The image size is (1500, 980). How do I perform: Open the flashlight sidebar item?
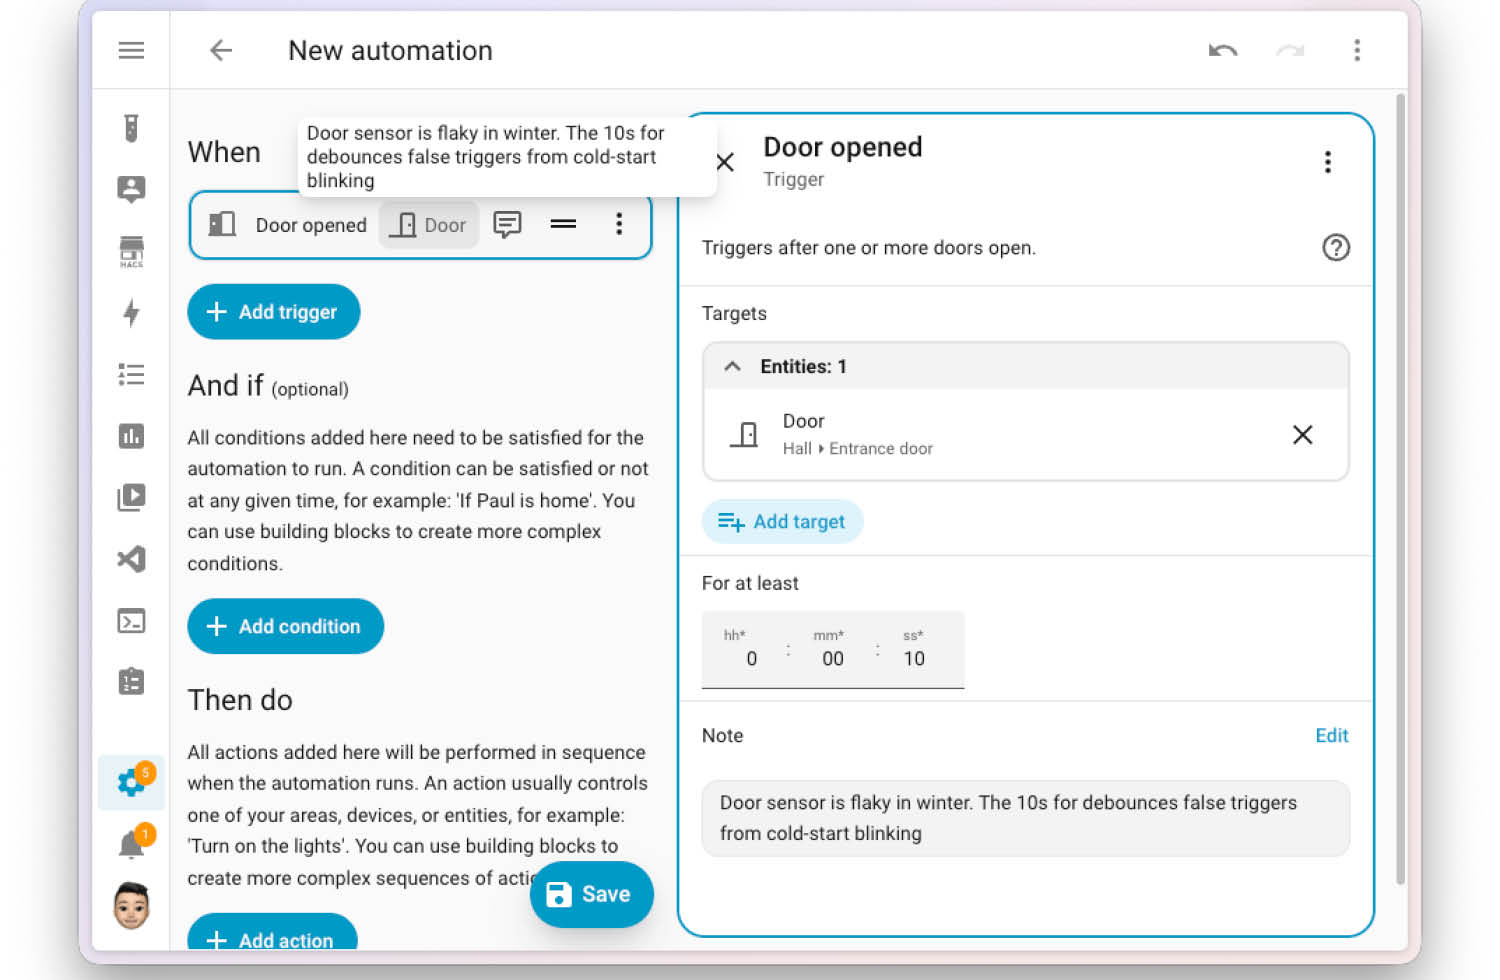click(x=131, y=127)
